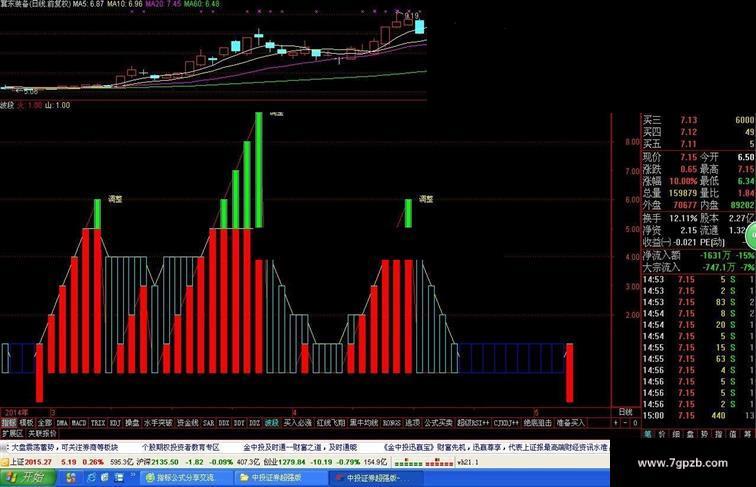
Task: Switch indicator to KDJ
Action: click(115, 423)
